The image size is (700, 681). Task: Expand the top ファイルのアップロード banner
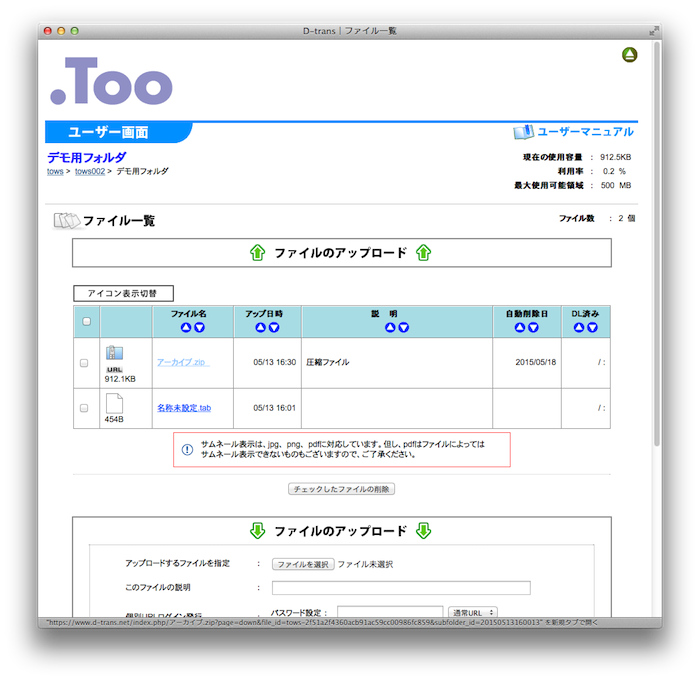pos(341,253)
